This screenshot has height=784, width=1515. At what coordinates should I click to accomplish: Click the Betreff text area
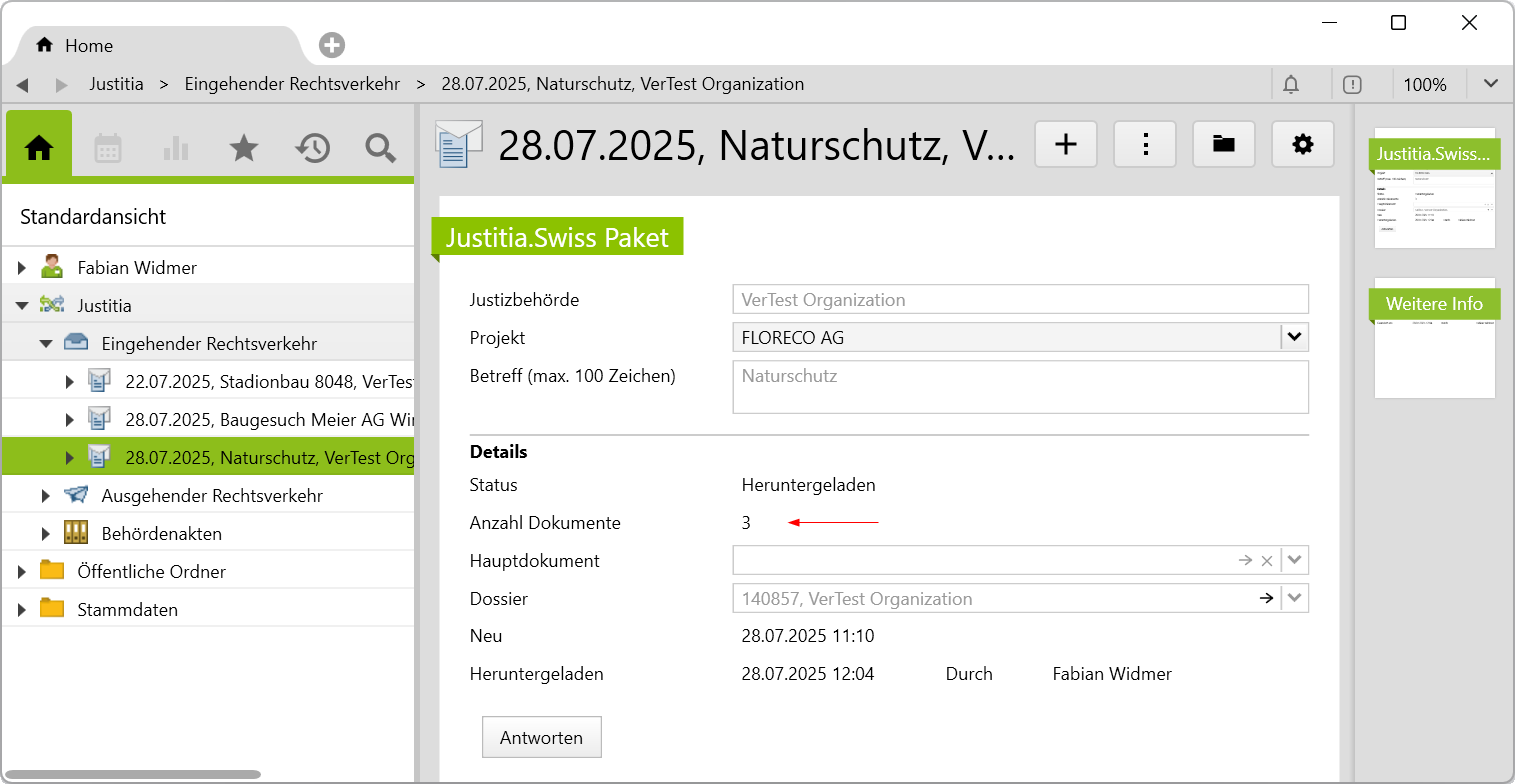(x=1020, y=387)
